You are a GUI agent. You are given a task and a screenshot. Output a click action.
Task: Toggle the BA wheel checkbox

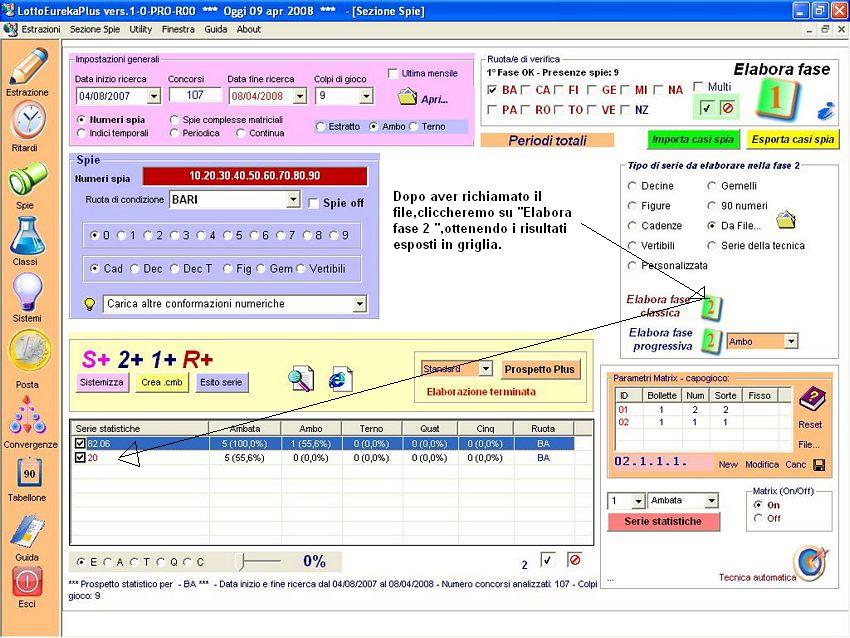(492, 90)
